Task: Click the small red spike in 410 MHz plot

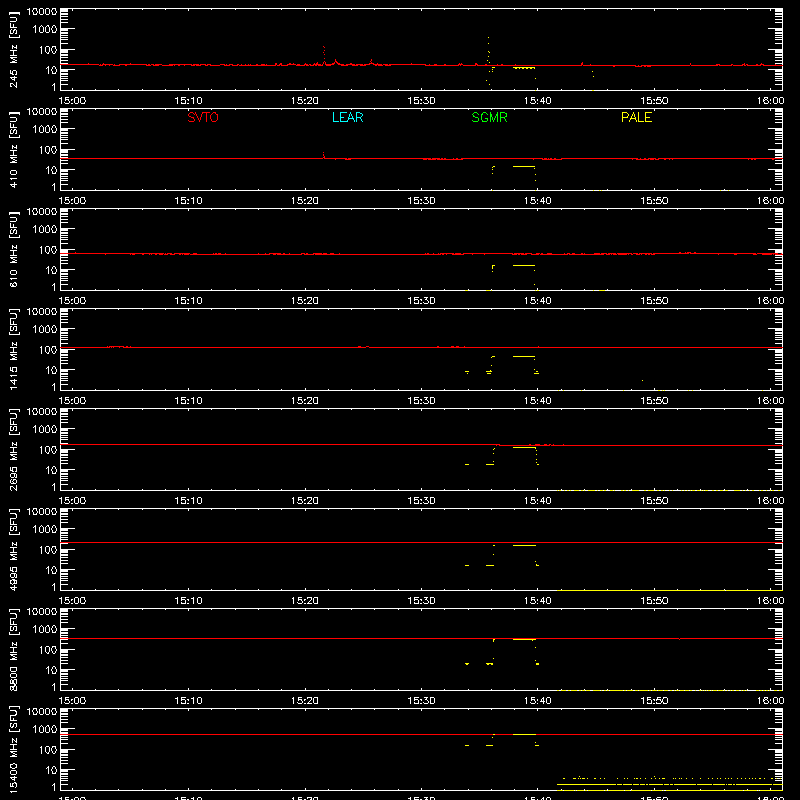Action: [x=323, y=155]
